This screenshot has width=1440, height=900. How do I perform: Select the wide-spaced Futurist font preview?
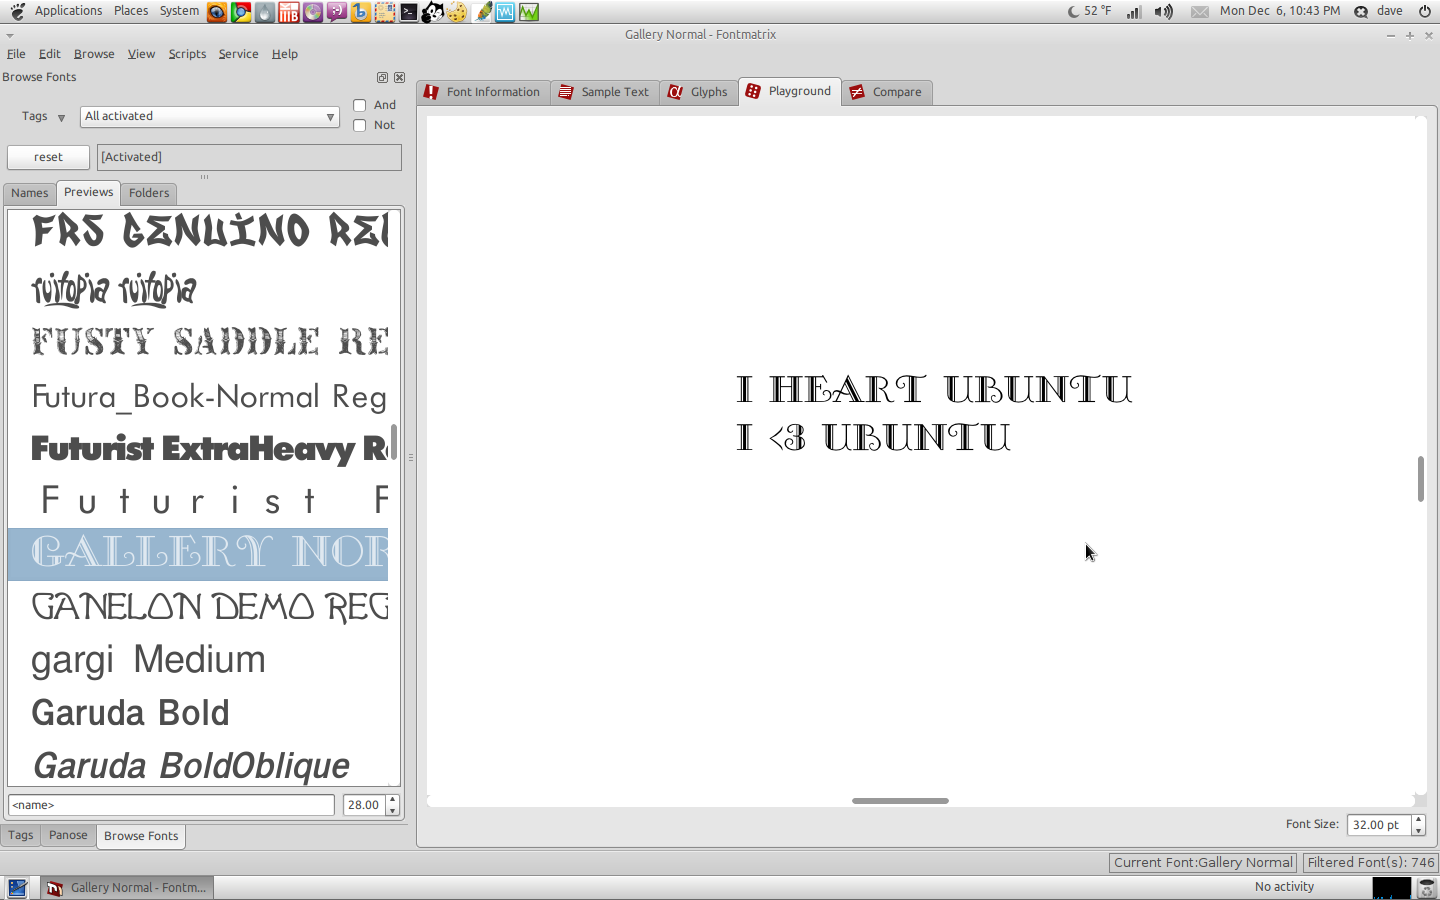[198, 500]
